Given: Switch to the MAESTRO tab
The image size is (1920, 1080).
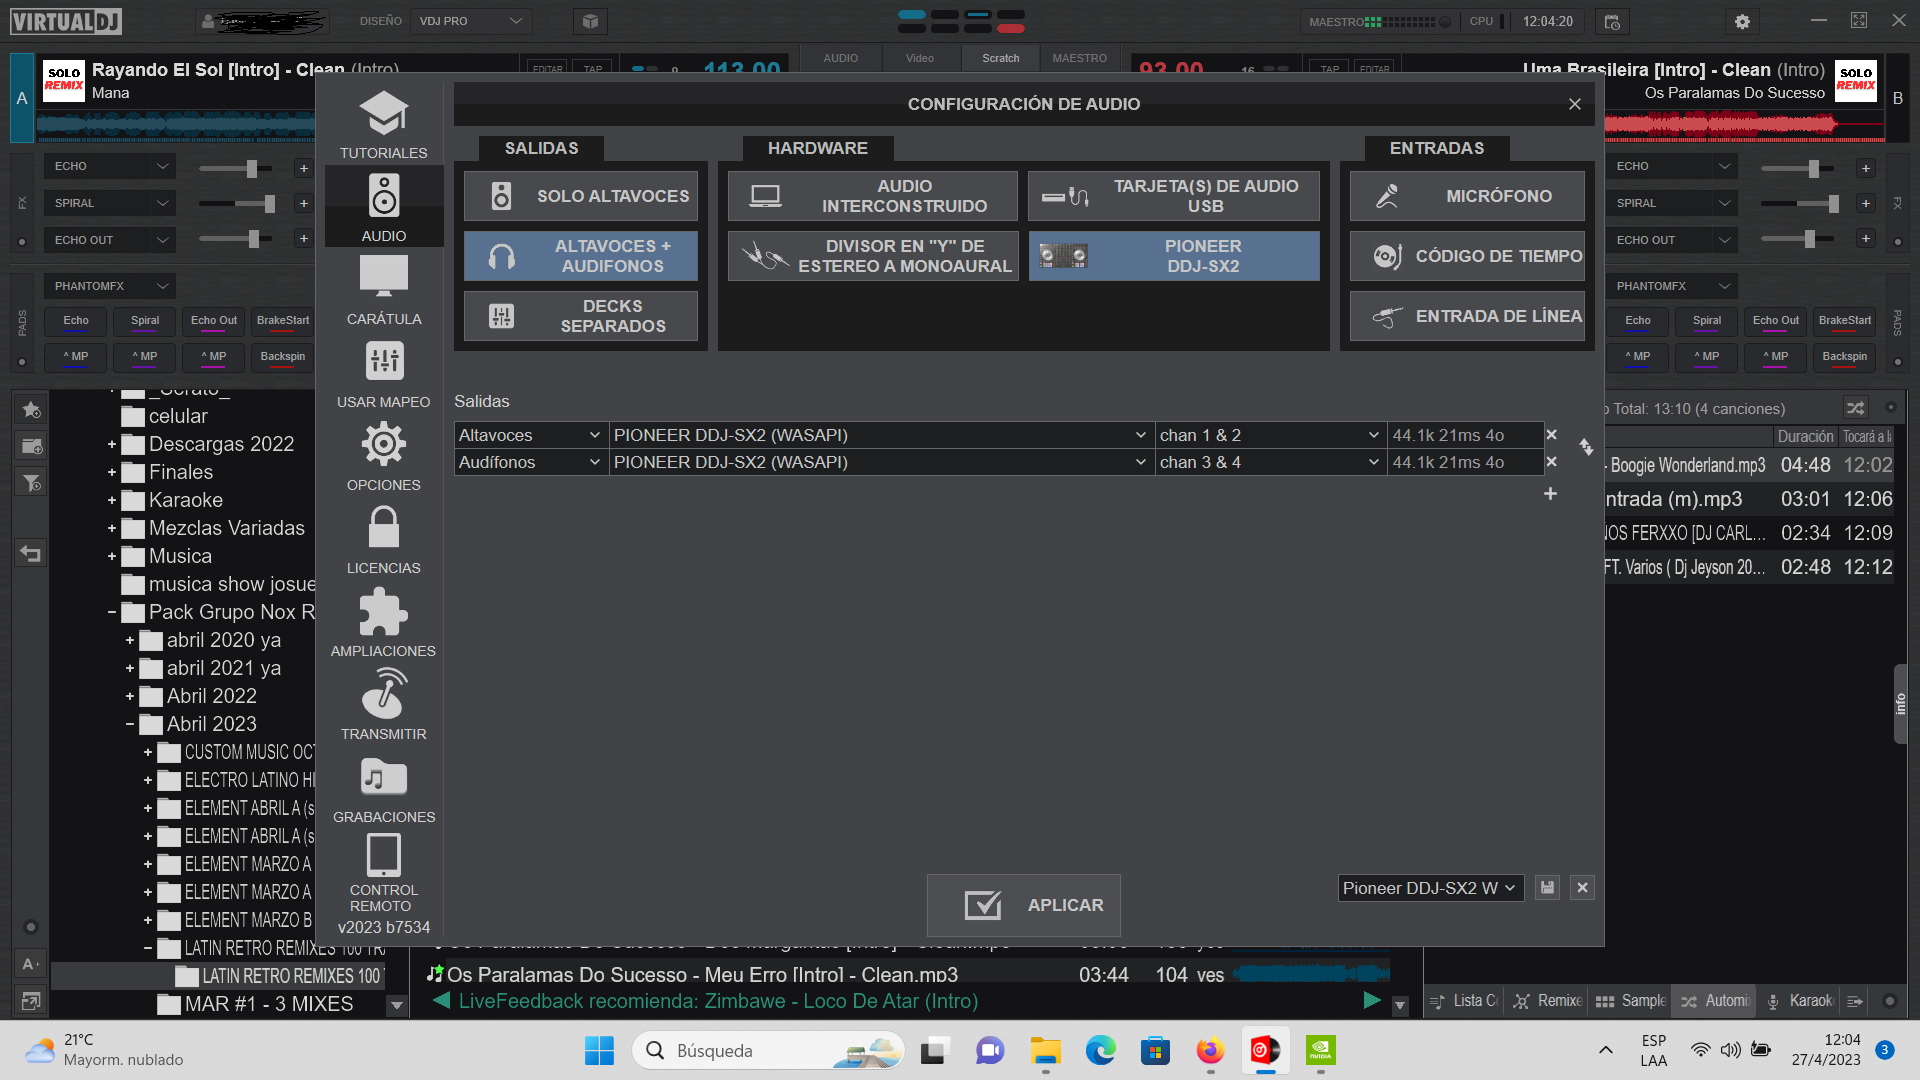Looking at the screenshot, I should (x=1079, y=58).
